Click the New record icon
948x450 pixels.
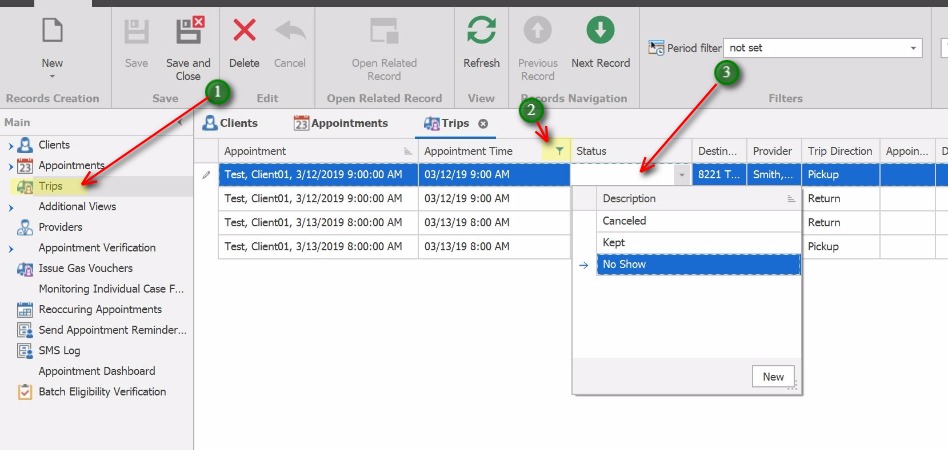(x=52, y=32)
